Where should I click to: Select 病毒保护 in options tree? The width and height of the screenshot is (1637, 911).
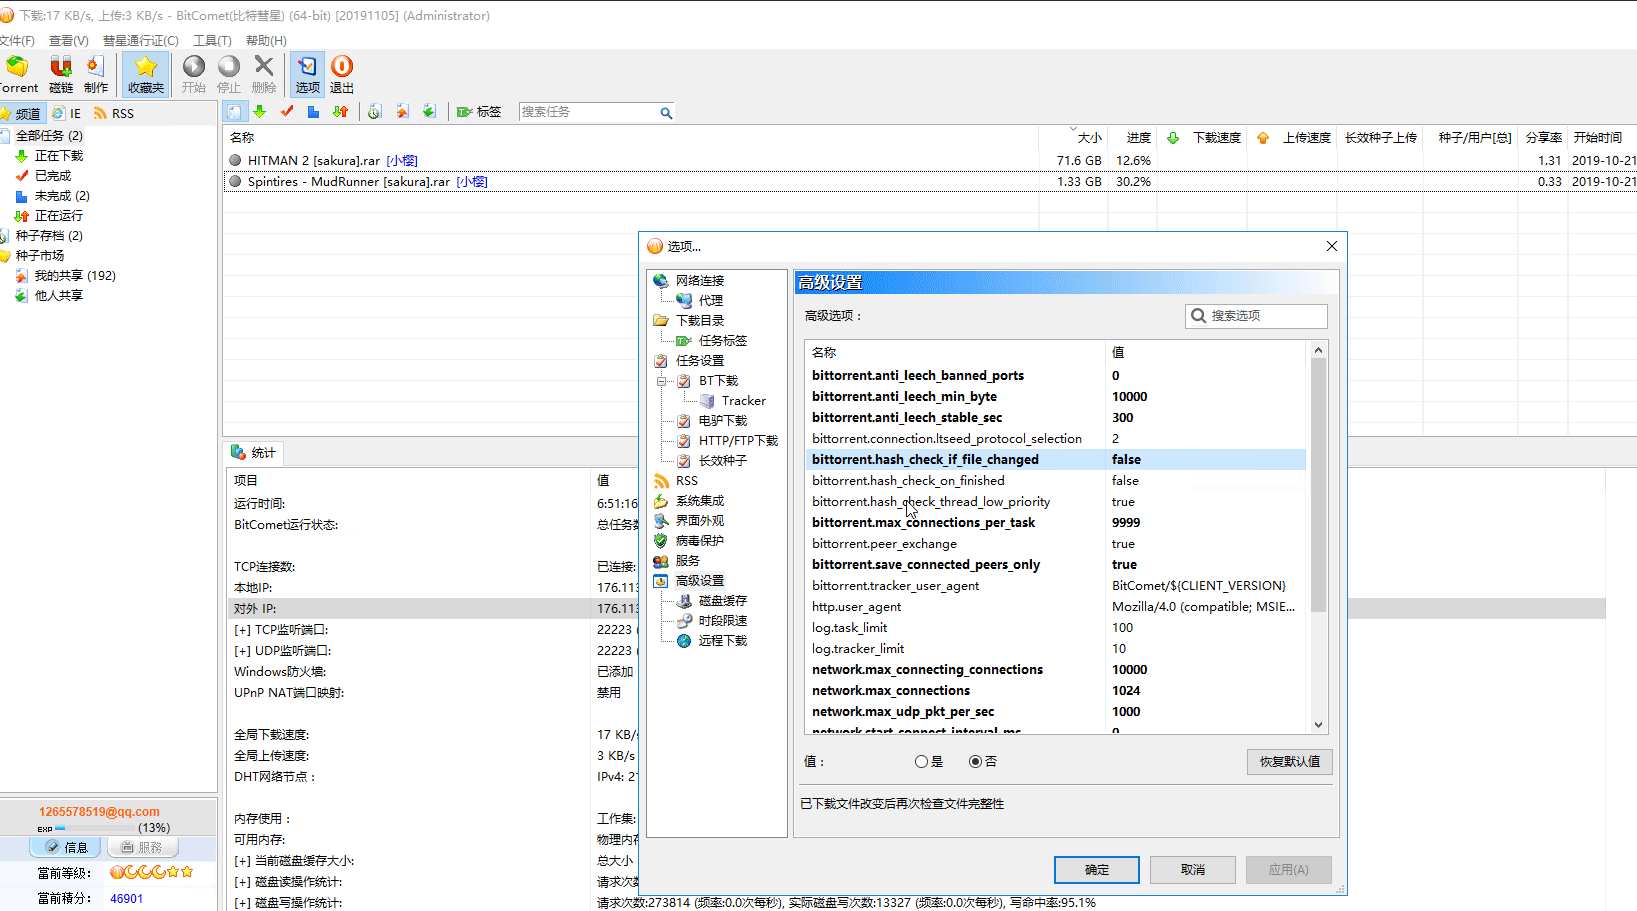[699, 541]
